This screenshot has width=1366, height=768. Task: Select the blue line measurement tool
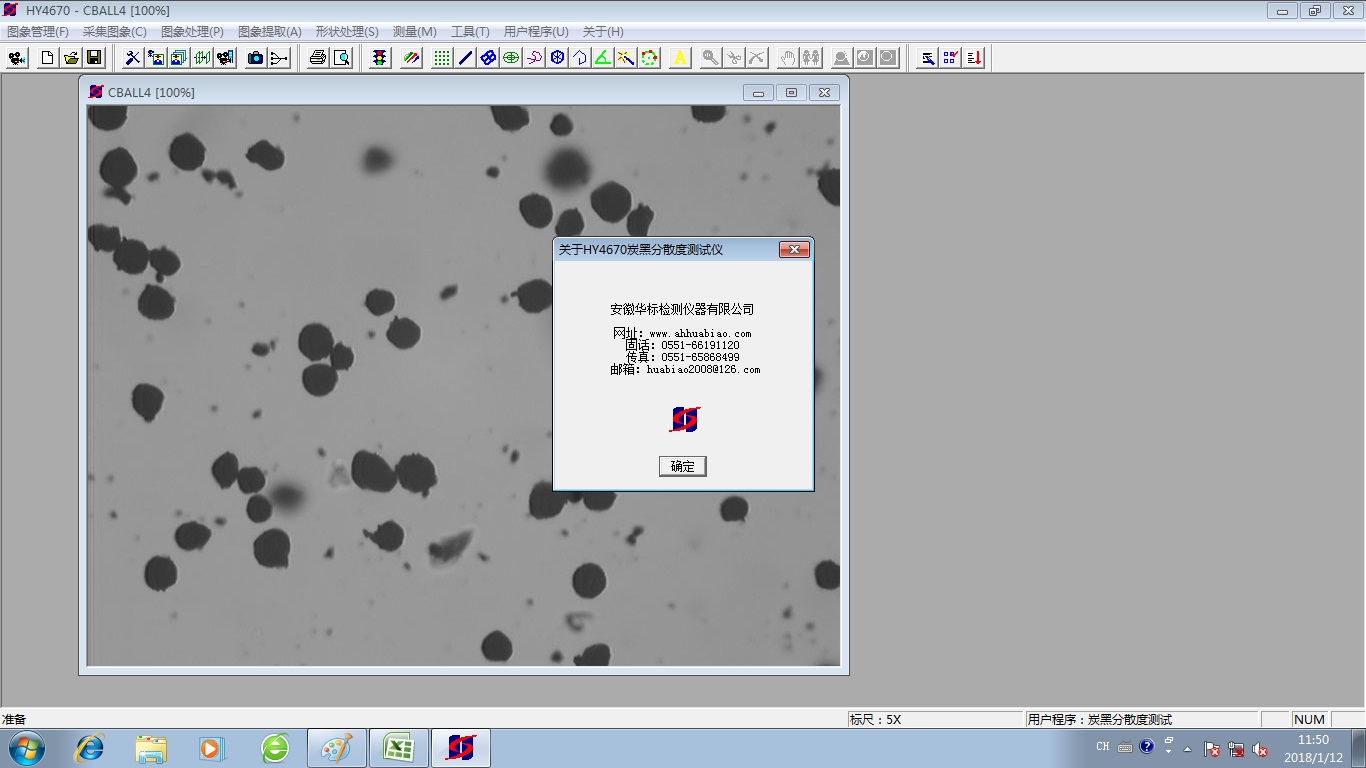[465, 58]
